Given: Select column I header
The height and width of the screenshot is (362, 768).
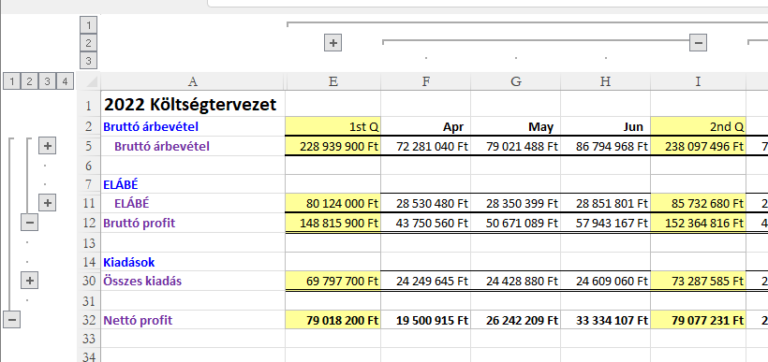Looking at the screenshot, I should coord(698,81).
